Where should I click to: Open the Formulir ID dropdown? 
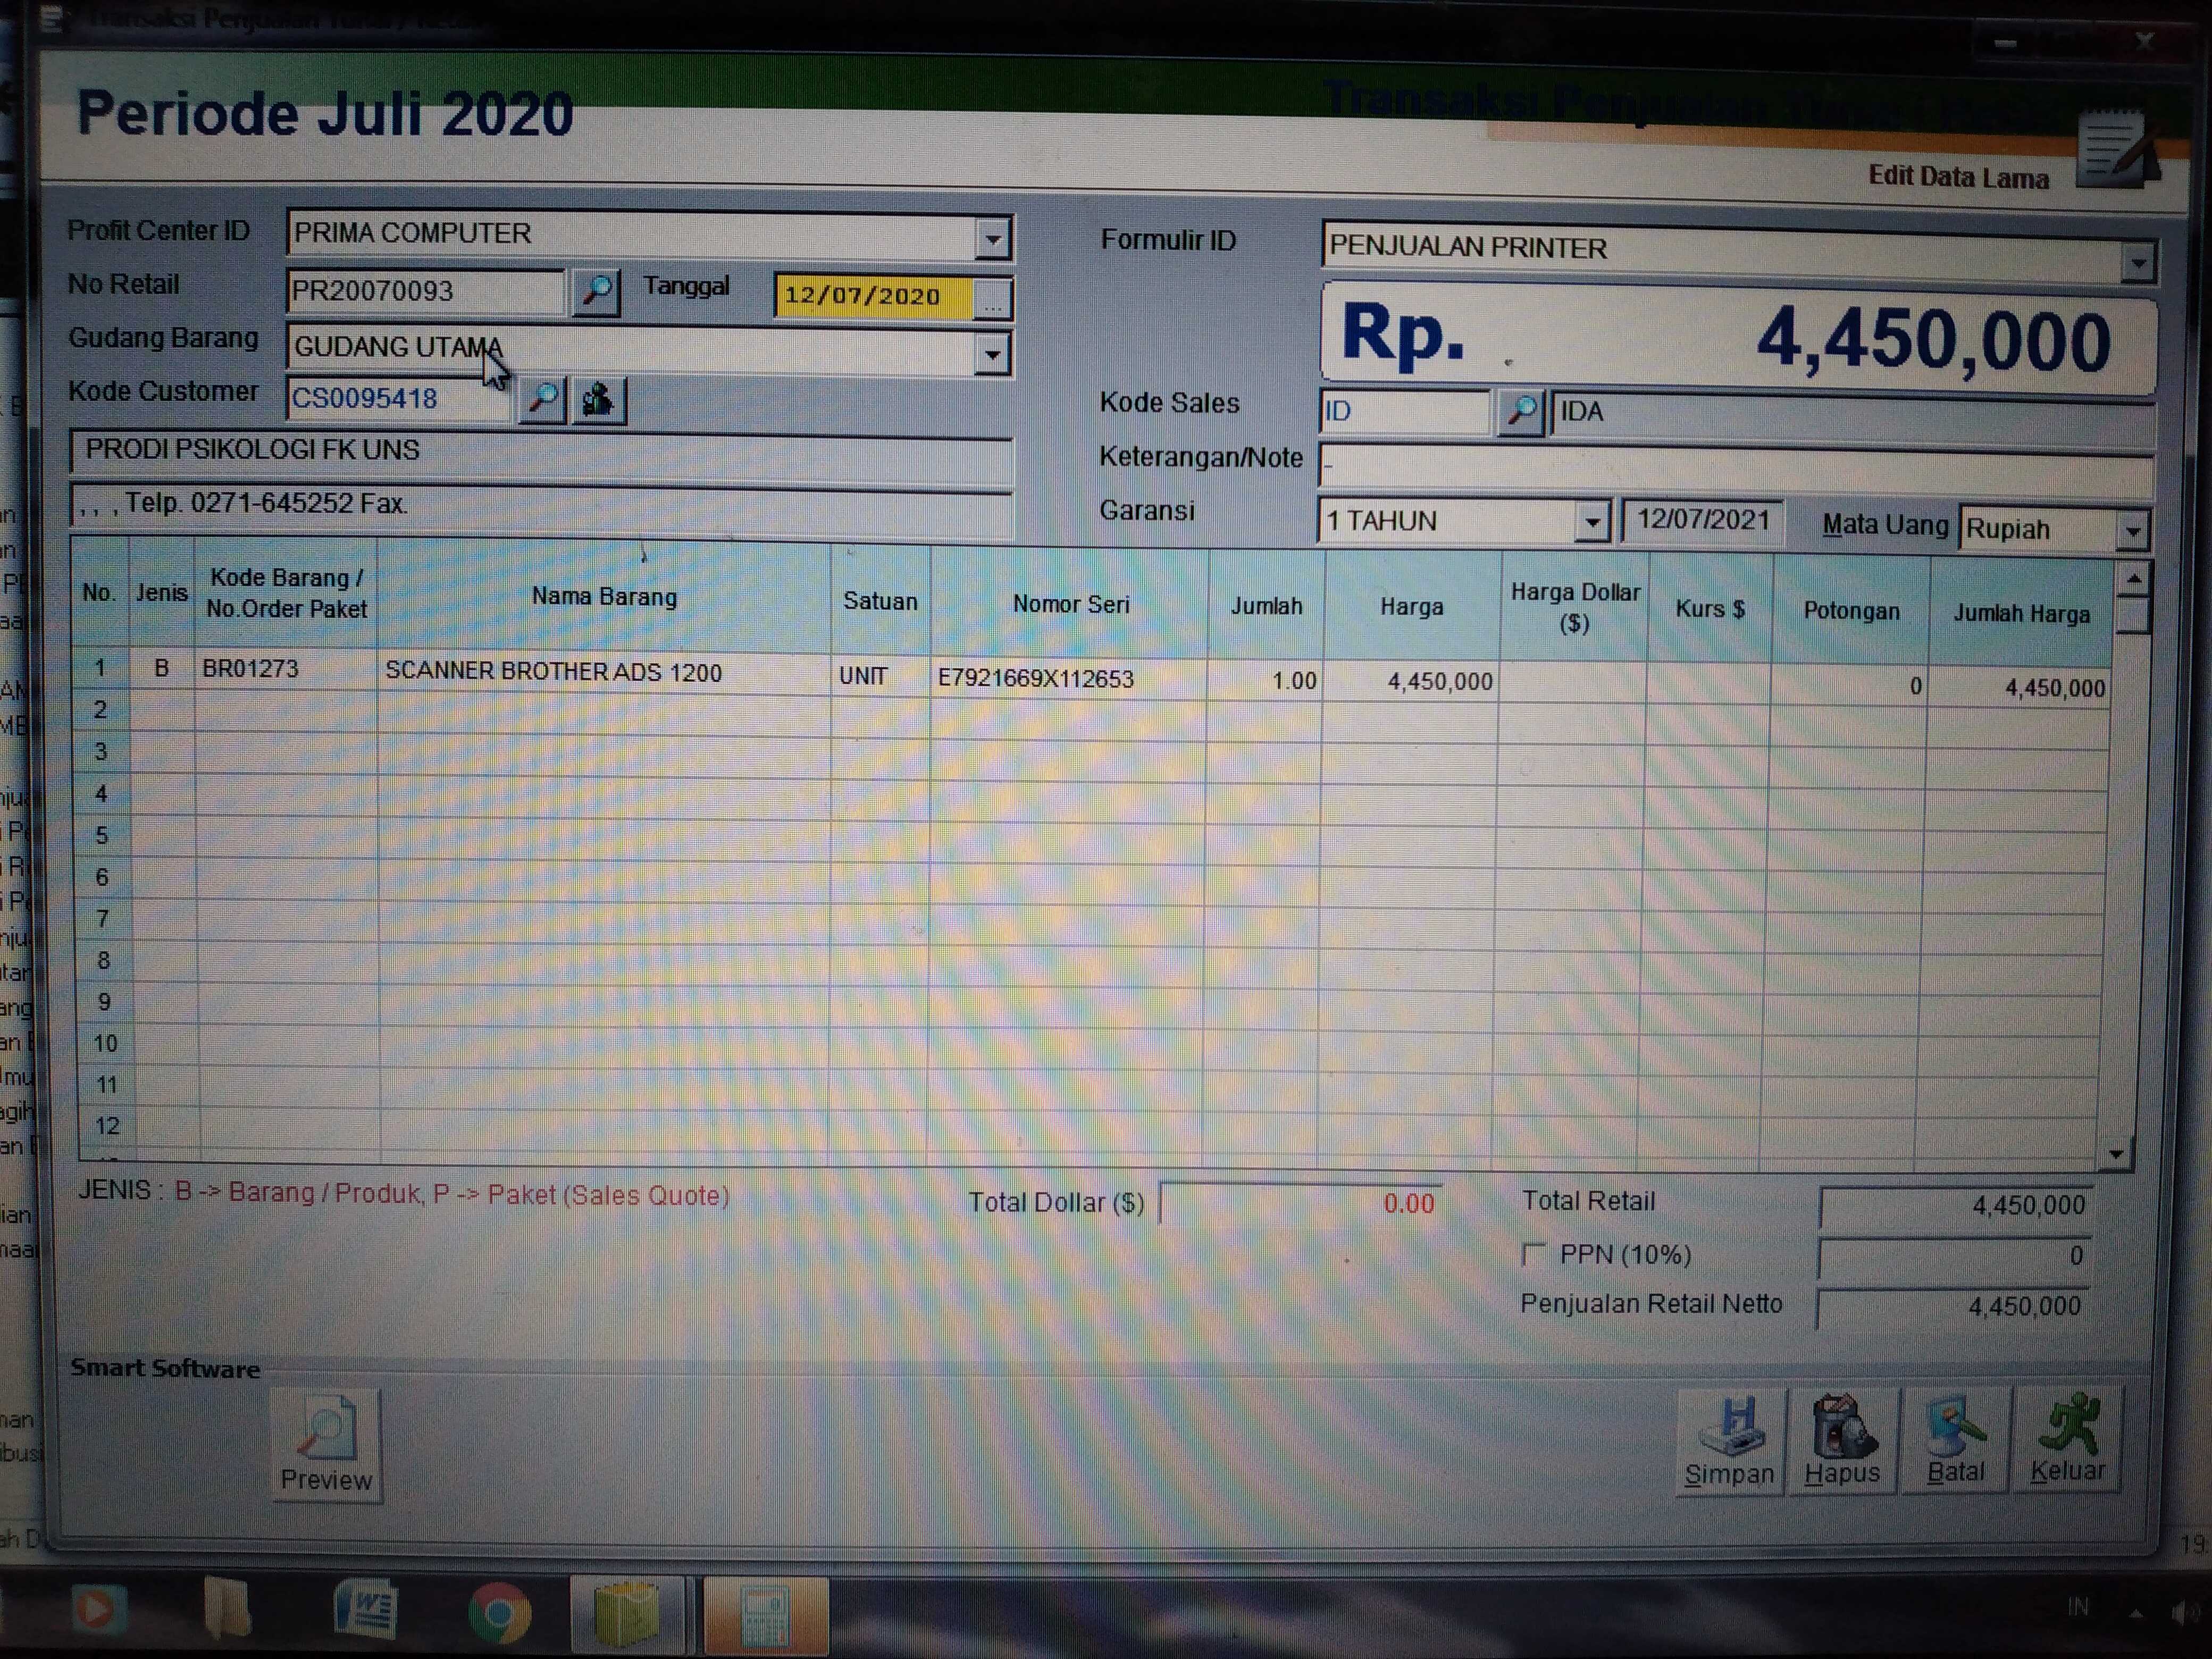tap(2137, 264)
